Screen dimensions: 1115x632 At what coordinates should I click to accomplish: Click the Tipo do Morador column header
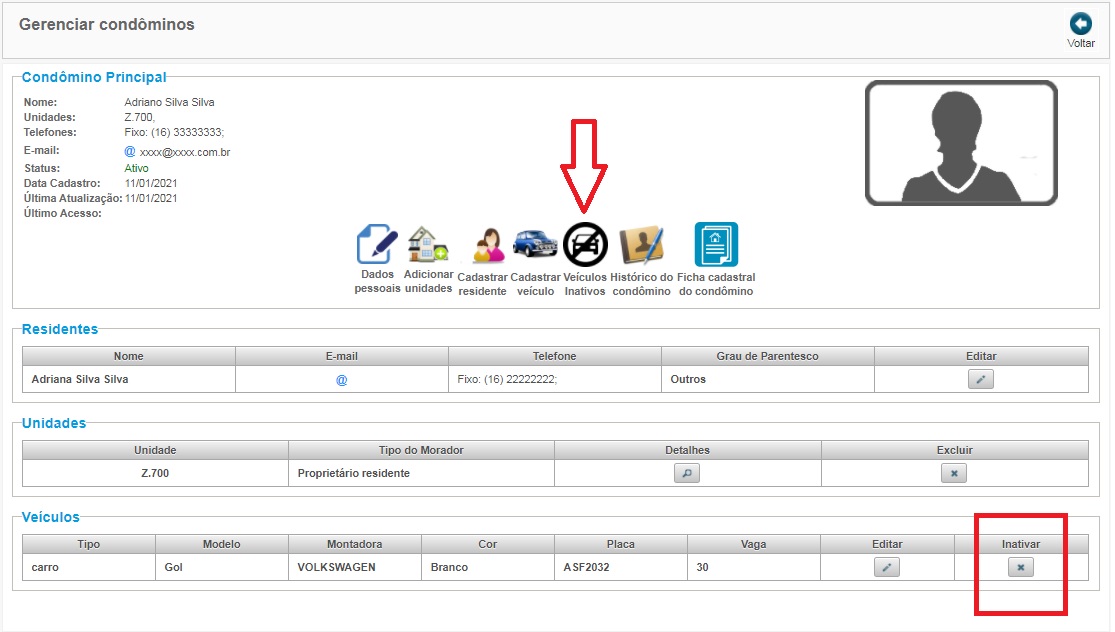point(421,450)
